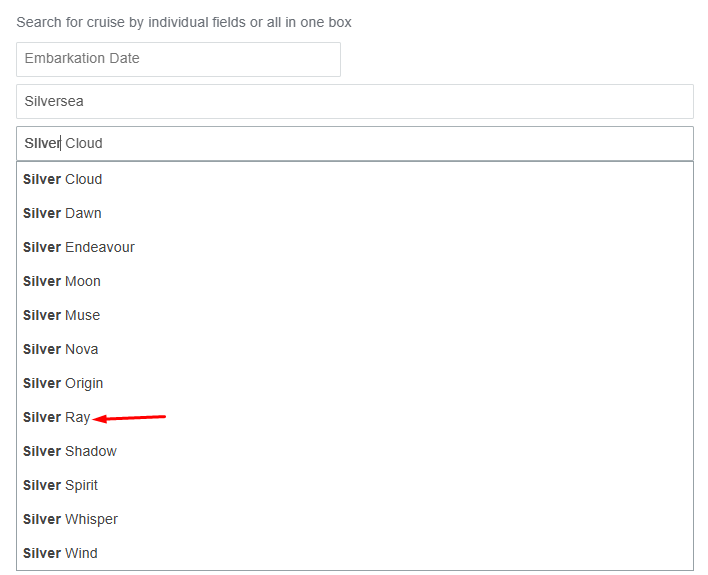The height and width of the screenshot is (575, 708).
Task: Select Silver Shadow from the list
Action: click(355, 451)
